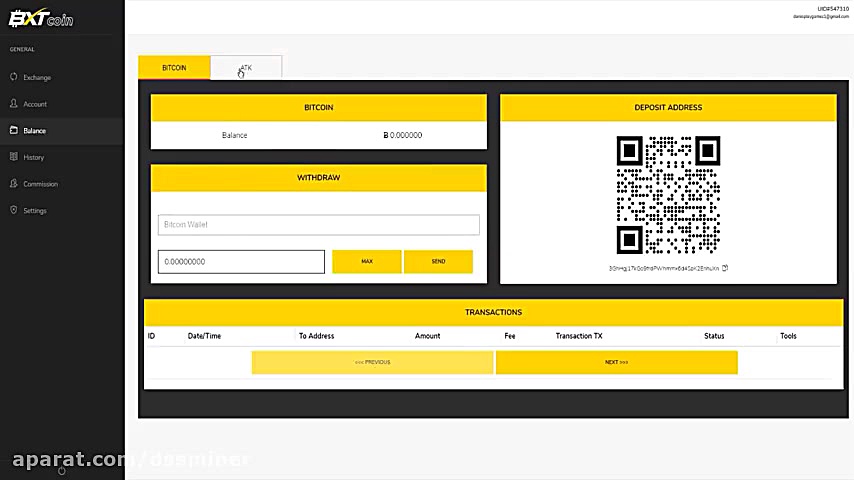Click the BXT coin logo
Viewport: 854px width, 480px height.
pyautogui.click(x=41, y=19)
